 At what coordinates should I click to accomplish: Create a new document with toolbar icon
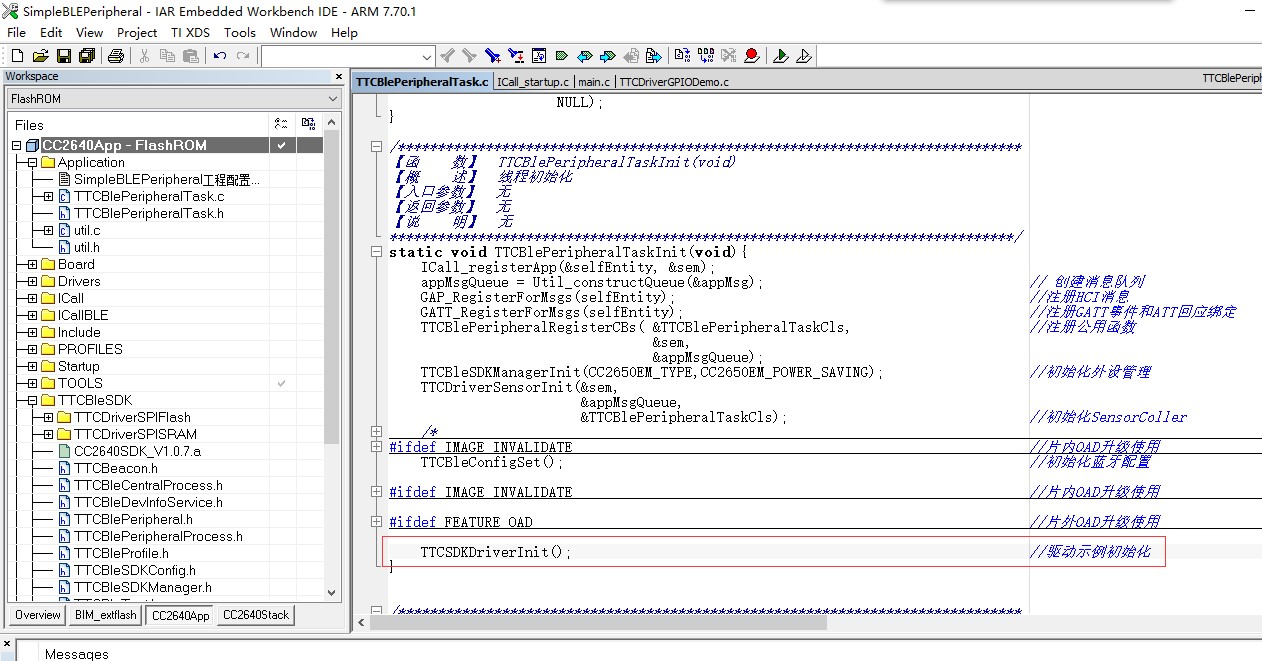pyautogui.click(x=19, y=56)
